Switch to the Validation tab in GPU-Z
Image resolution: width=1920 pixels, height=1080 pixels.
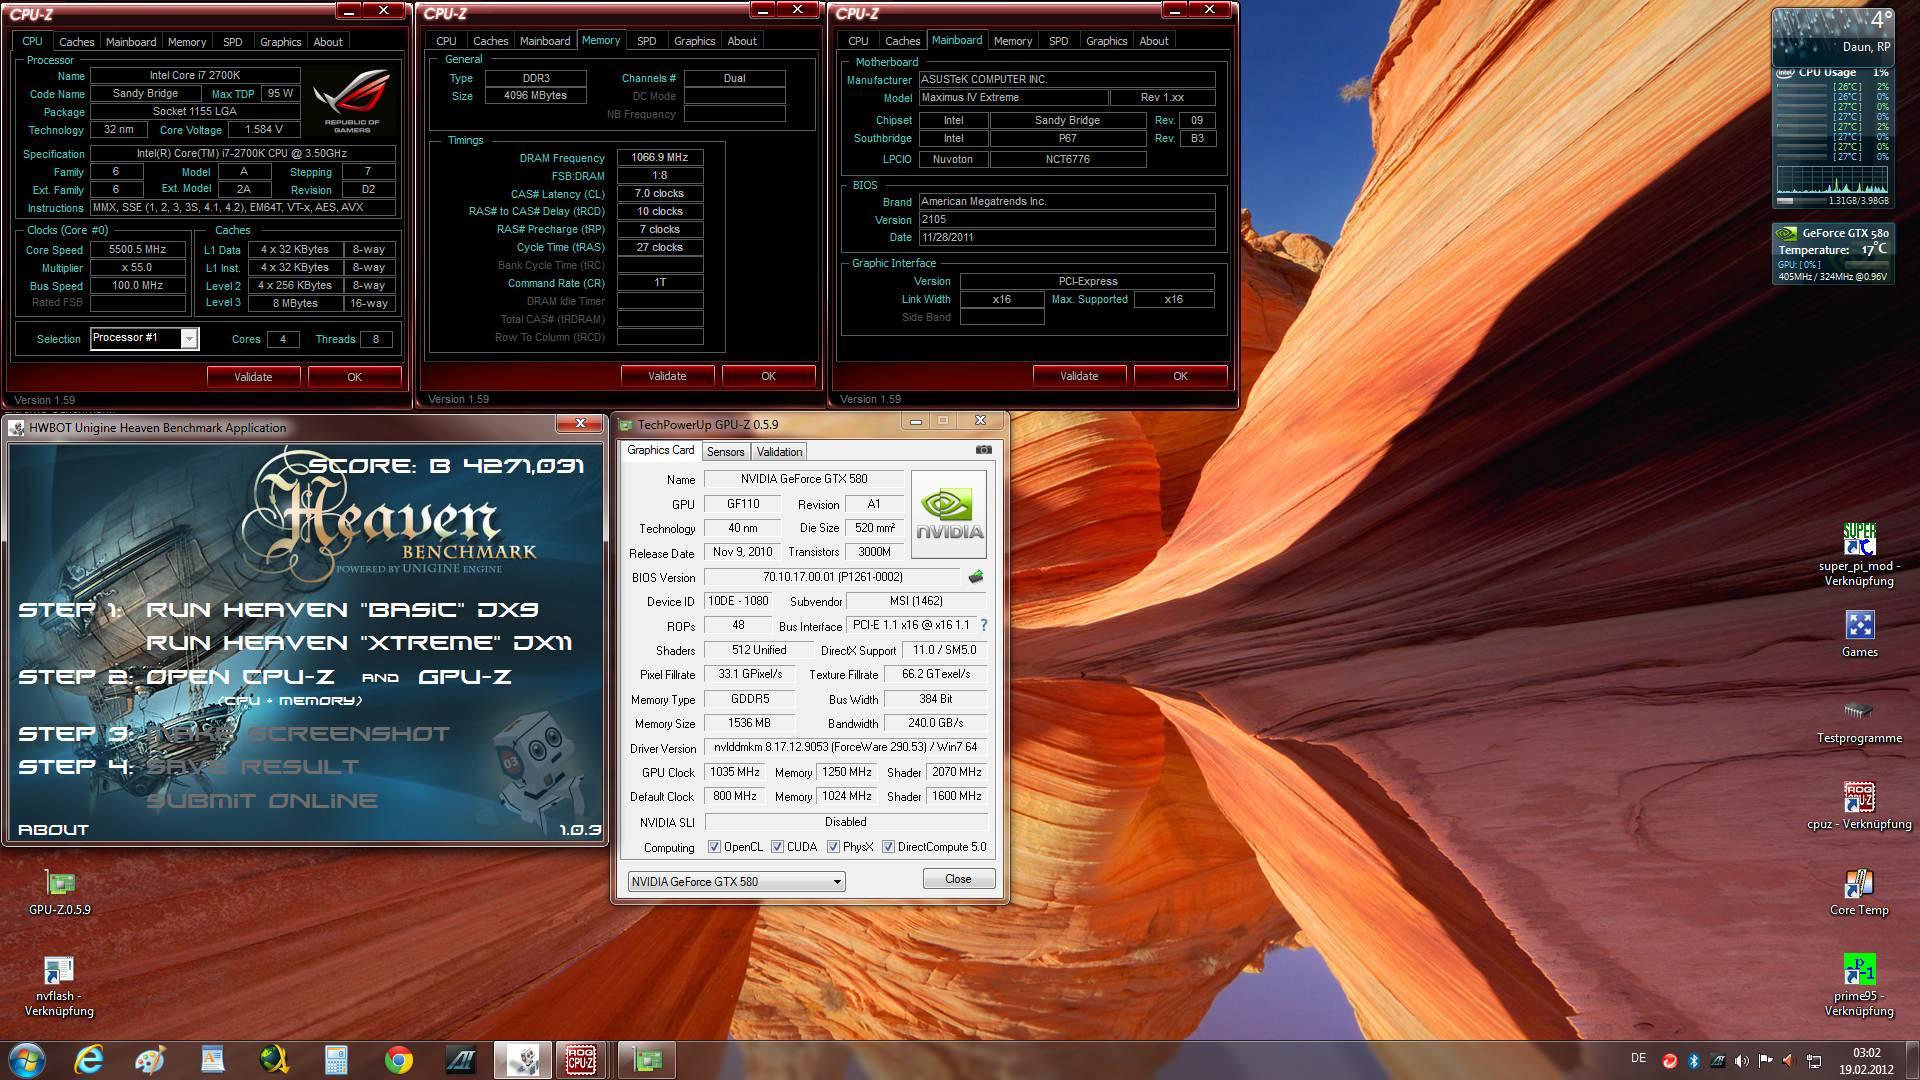click(x=779, y=451)
